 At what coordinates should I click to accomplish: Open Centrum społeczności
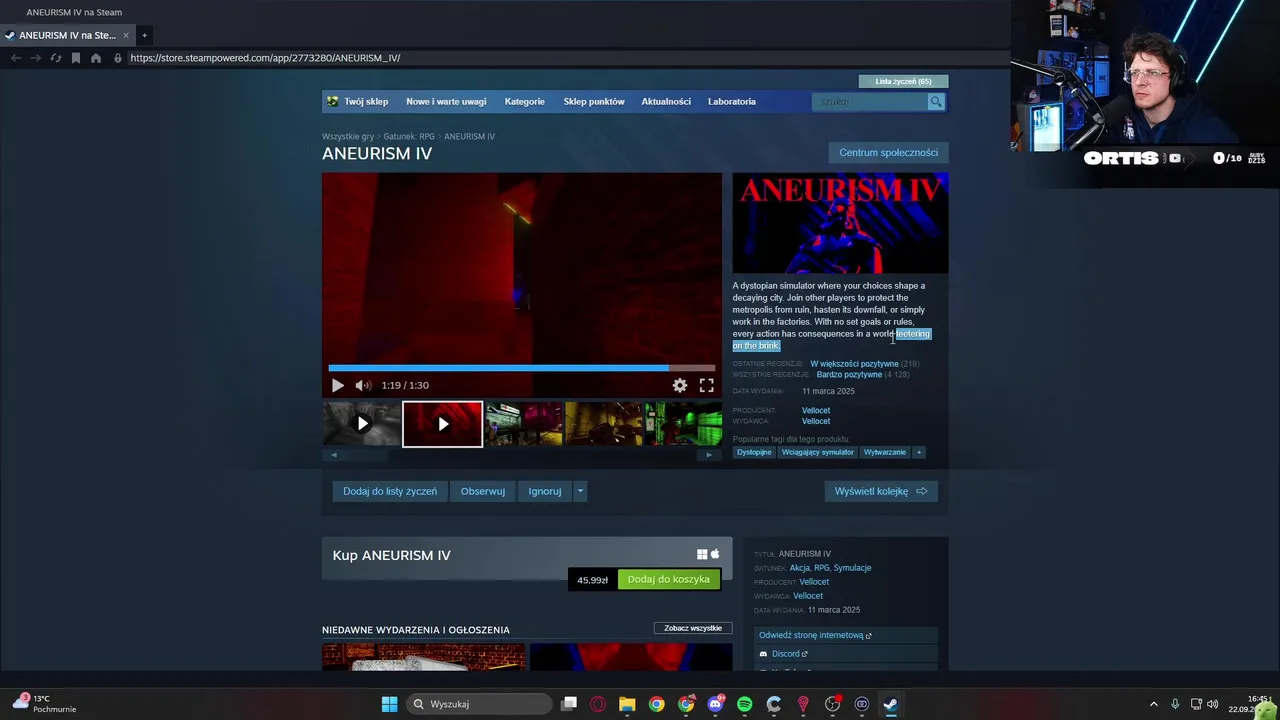[x=888, y=152]
